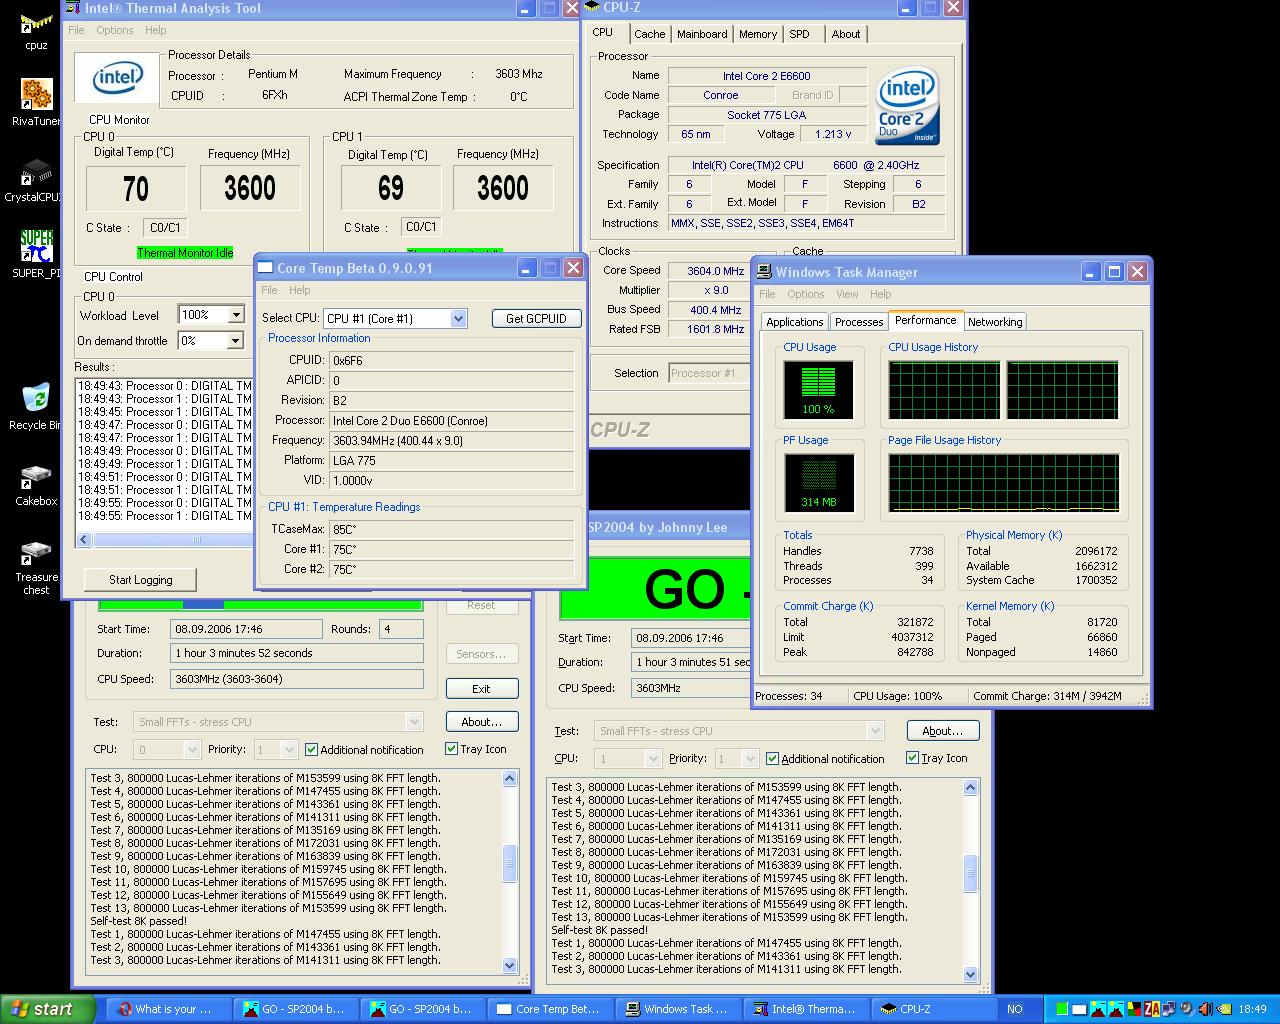Viewport: 1280px width, 1024px height.
Task: Click the Windows Task Manager title bar icon
Action: click(765, 272)
